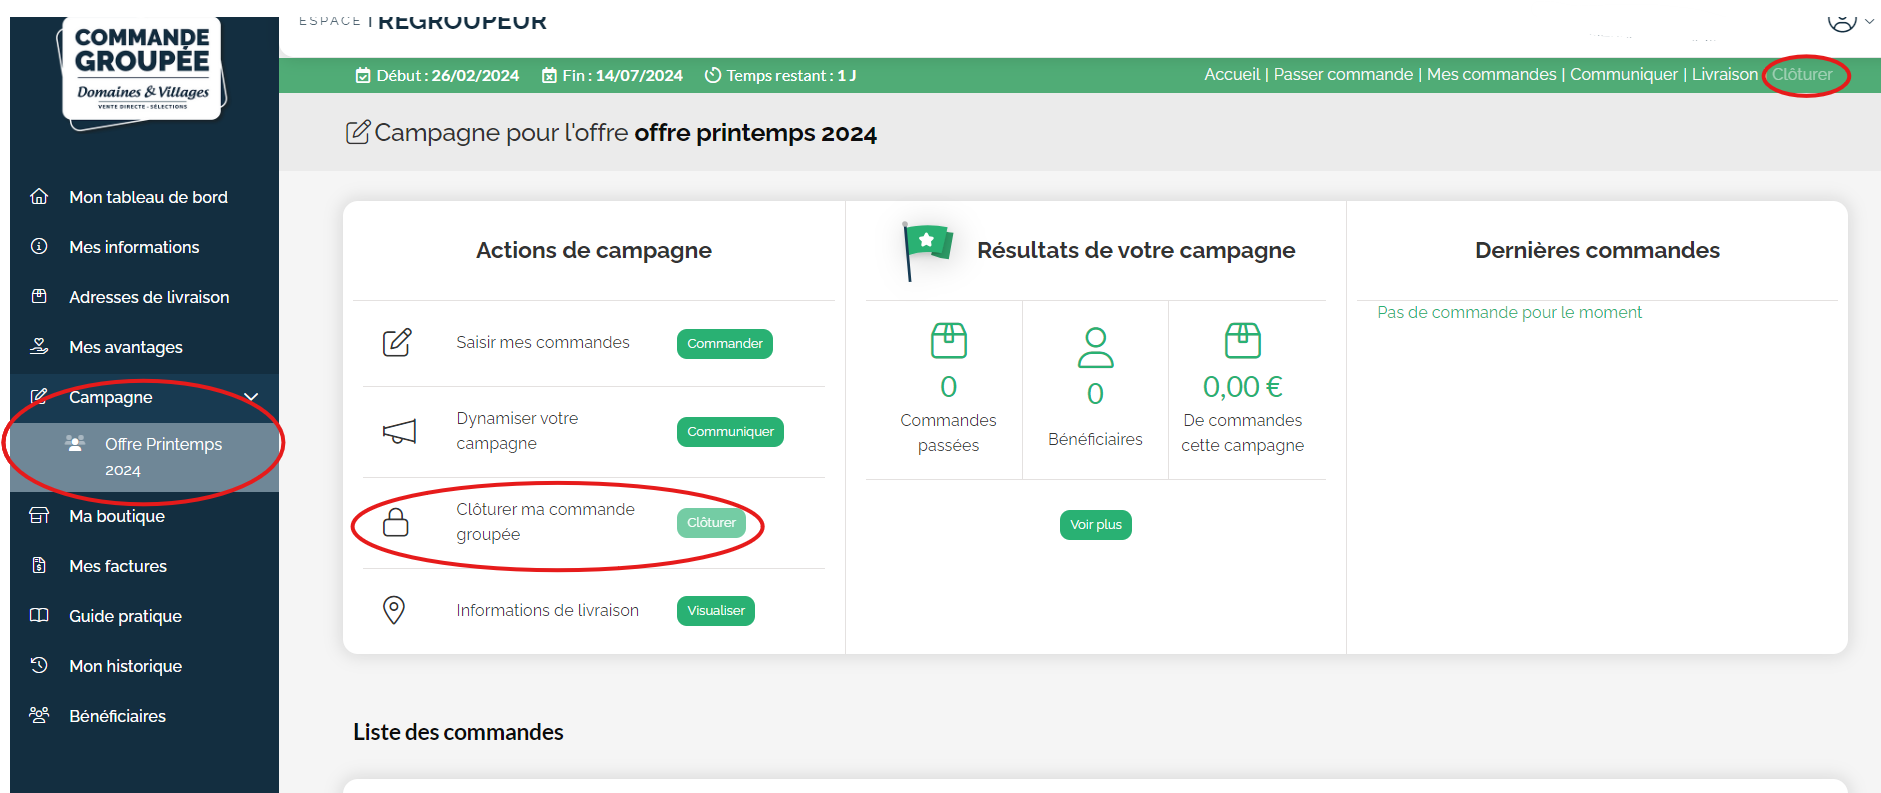Click the Voir plus button under campaign results
Viewport: 1881px width, 793px height.
(x=1095, y=525)
